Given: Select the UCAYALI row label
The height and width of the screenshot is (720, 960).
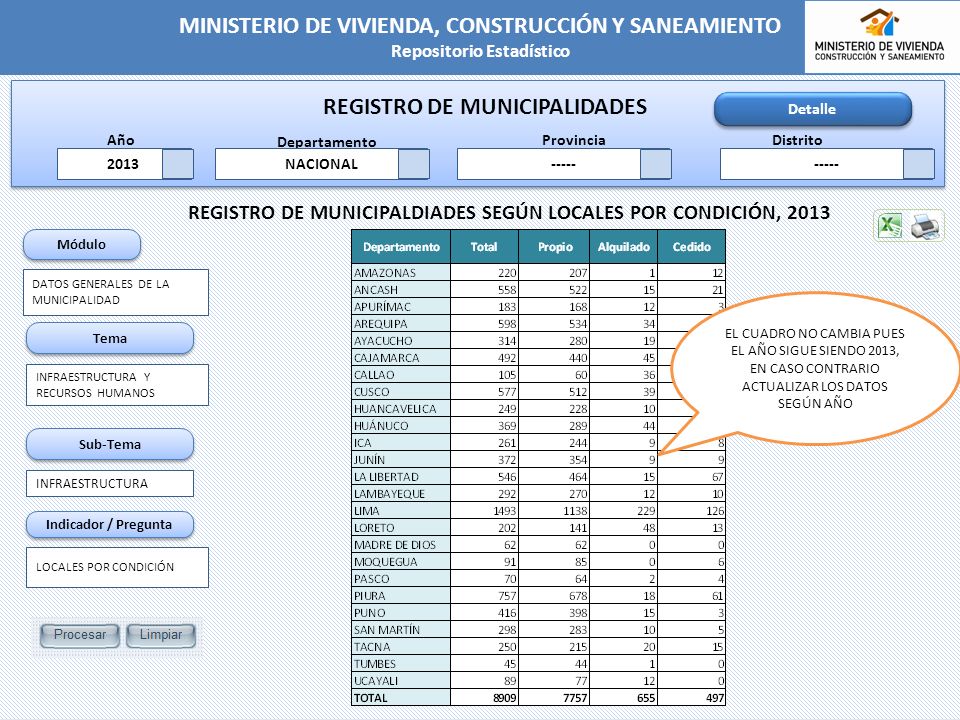Looking at the screenshot, I should coord(401,681).
